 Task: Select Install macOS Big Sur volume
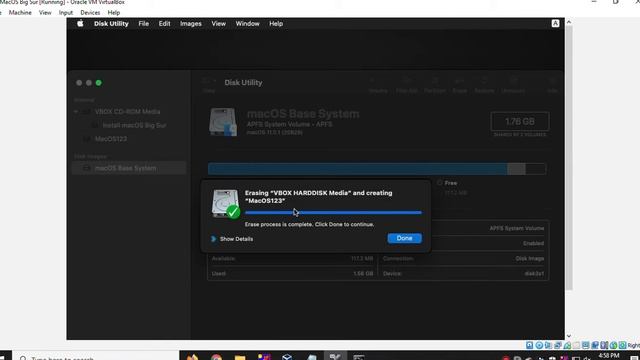(x=134, y=125)
